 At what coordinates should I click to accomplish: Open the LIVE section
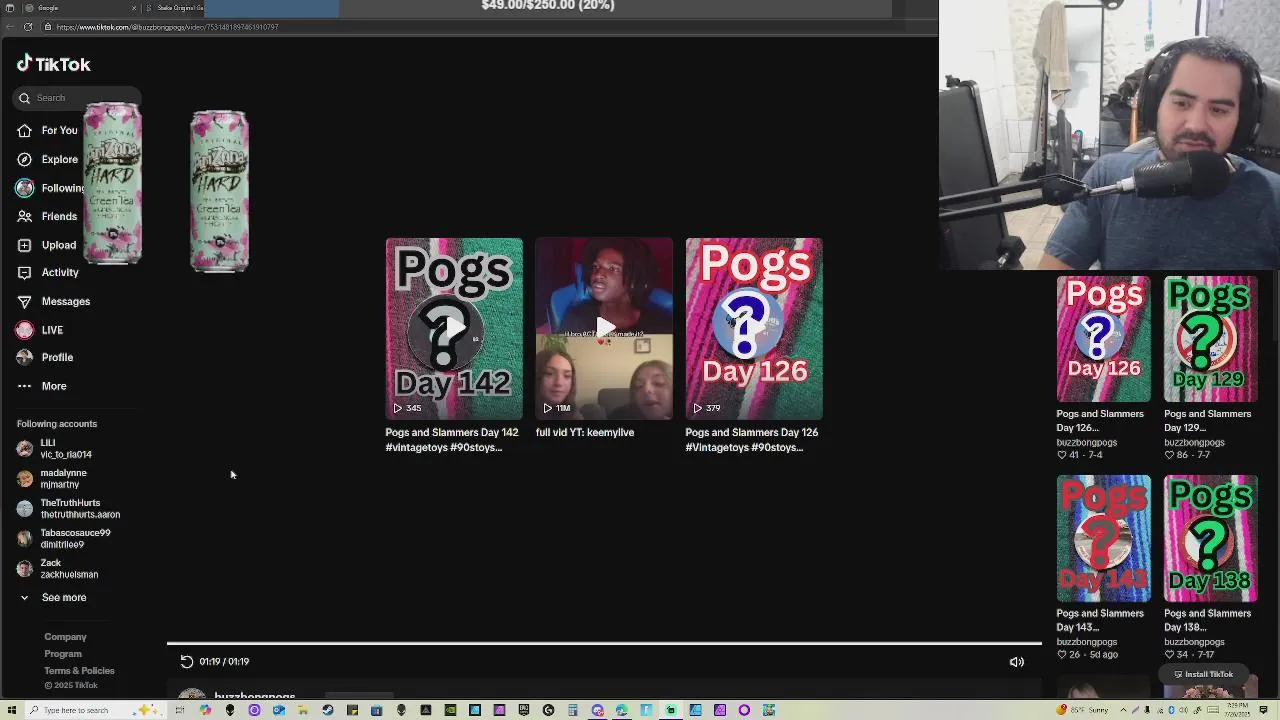pos(40,330)
